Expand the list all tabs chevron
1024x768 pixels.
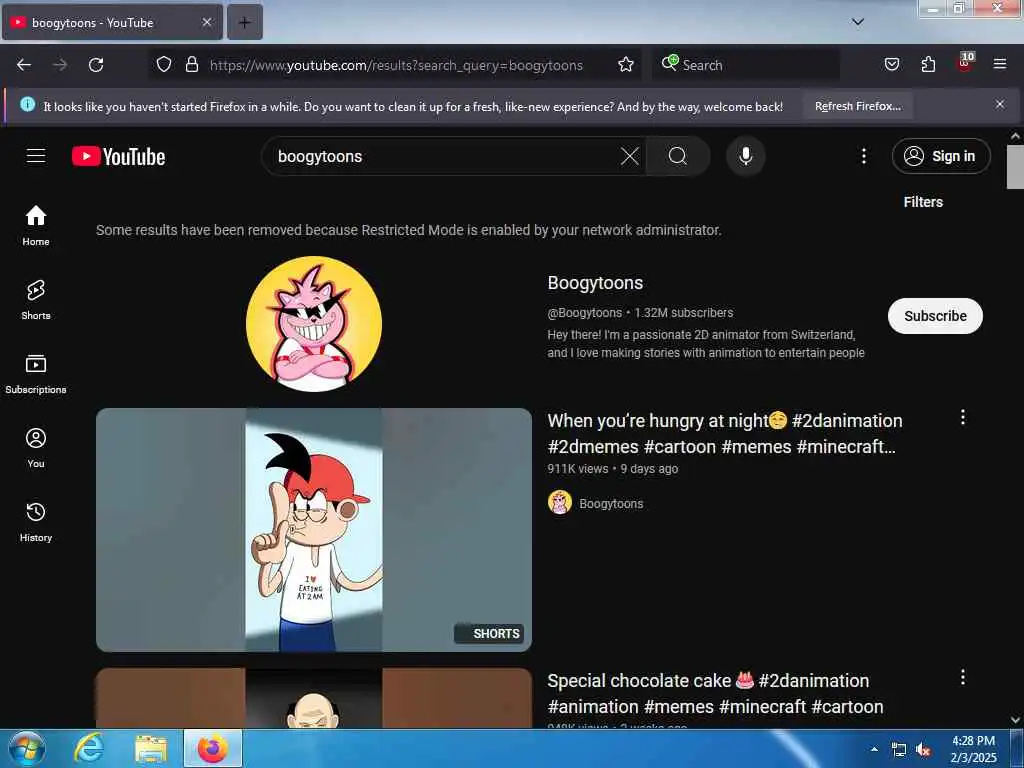(858, 22)
